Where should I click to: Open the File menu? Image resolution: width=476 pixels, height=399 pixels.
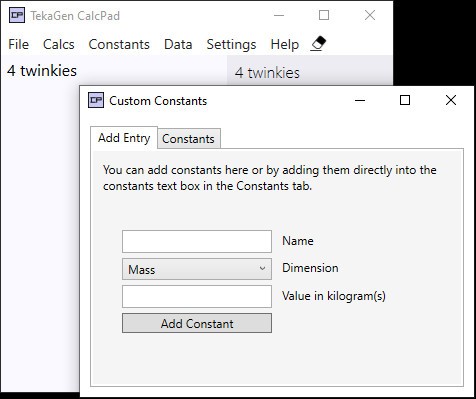coord(19,44)
